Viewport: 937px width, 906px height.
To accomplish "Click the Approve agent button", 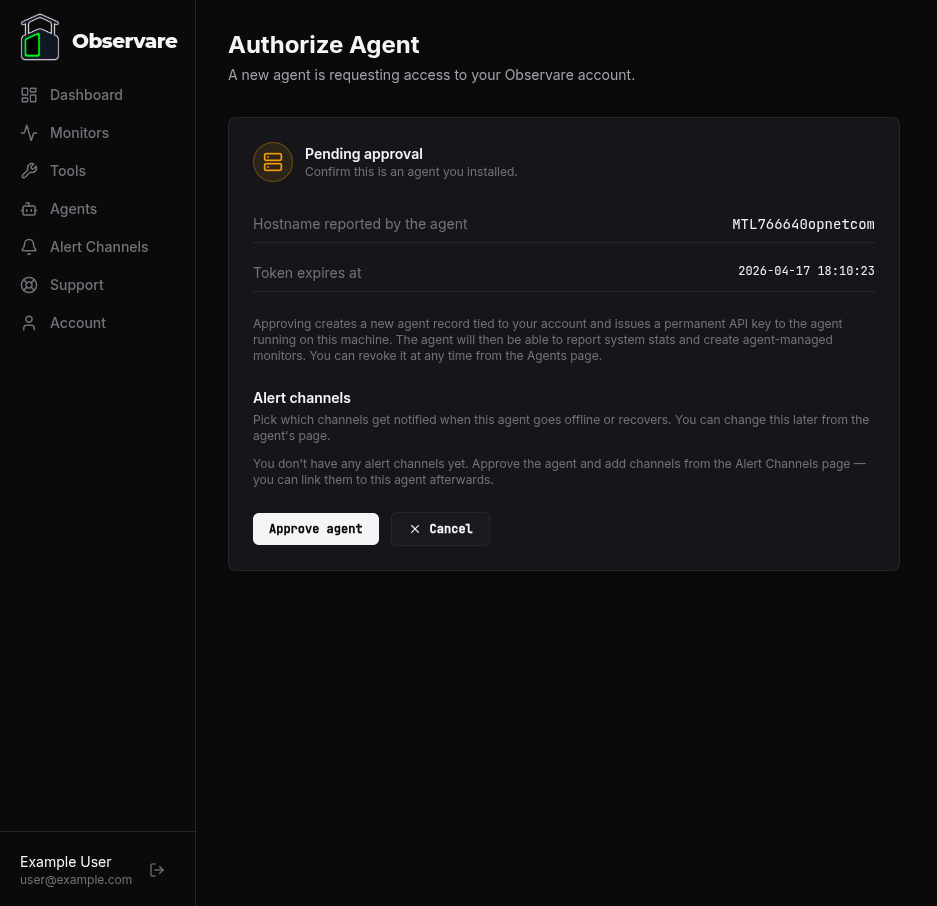I will [x=316, y=529].
